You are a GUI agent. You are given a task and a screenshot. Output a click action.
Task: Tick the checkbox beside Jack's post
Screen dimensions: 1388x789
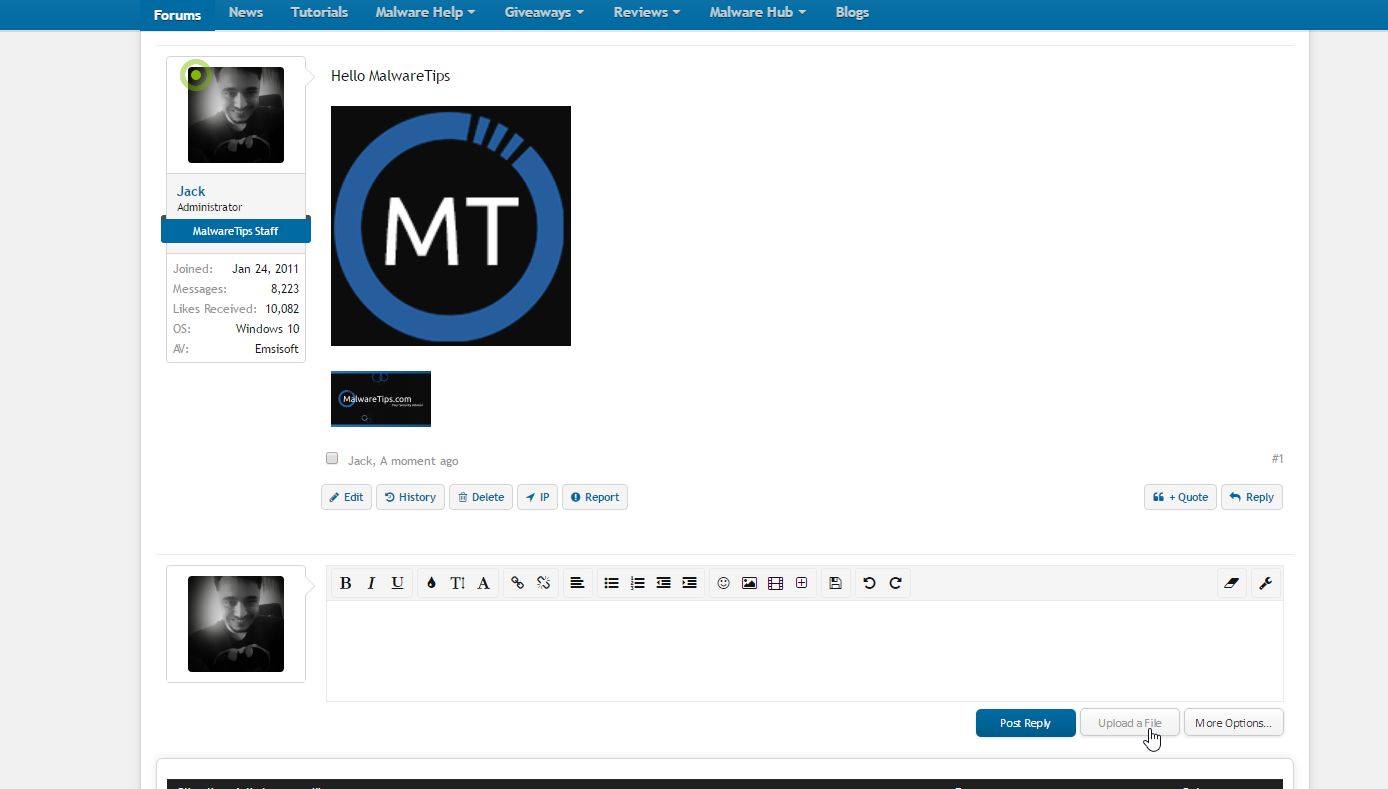332,458
